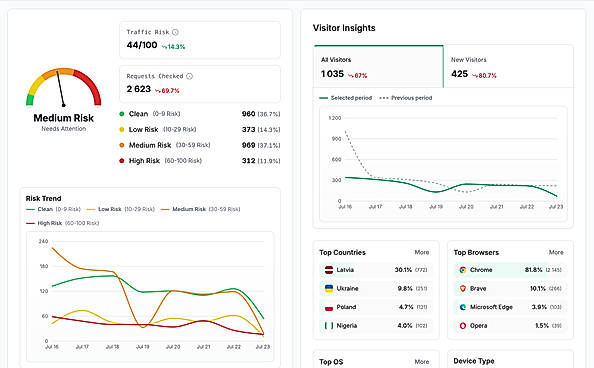This screenshot has width=594, height=368.
Task: Open More in Top Browsers
Action: 556,252
